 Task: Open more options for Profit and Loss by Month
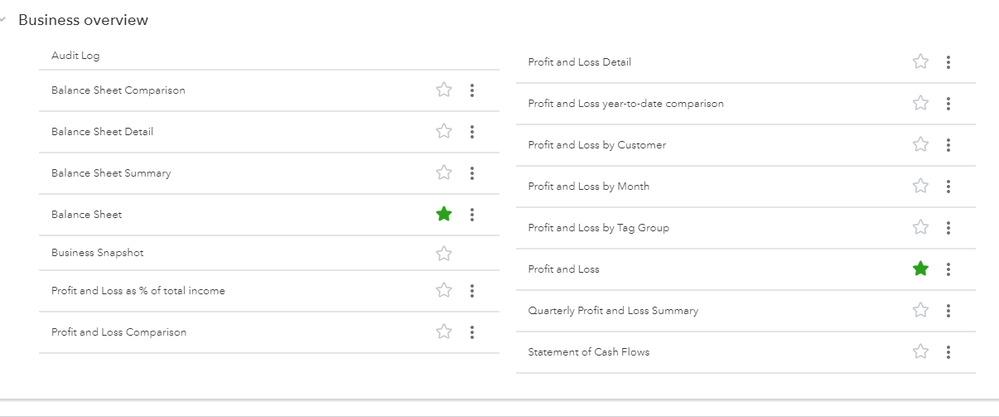coord(948,186)
